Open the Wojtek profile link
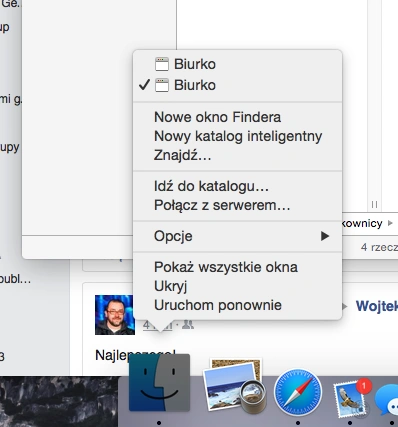The width and height of the screenshot is (398, 427). click(x=377, y=306)
